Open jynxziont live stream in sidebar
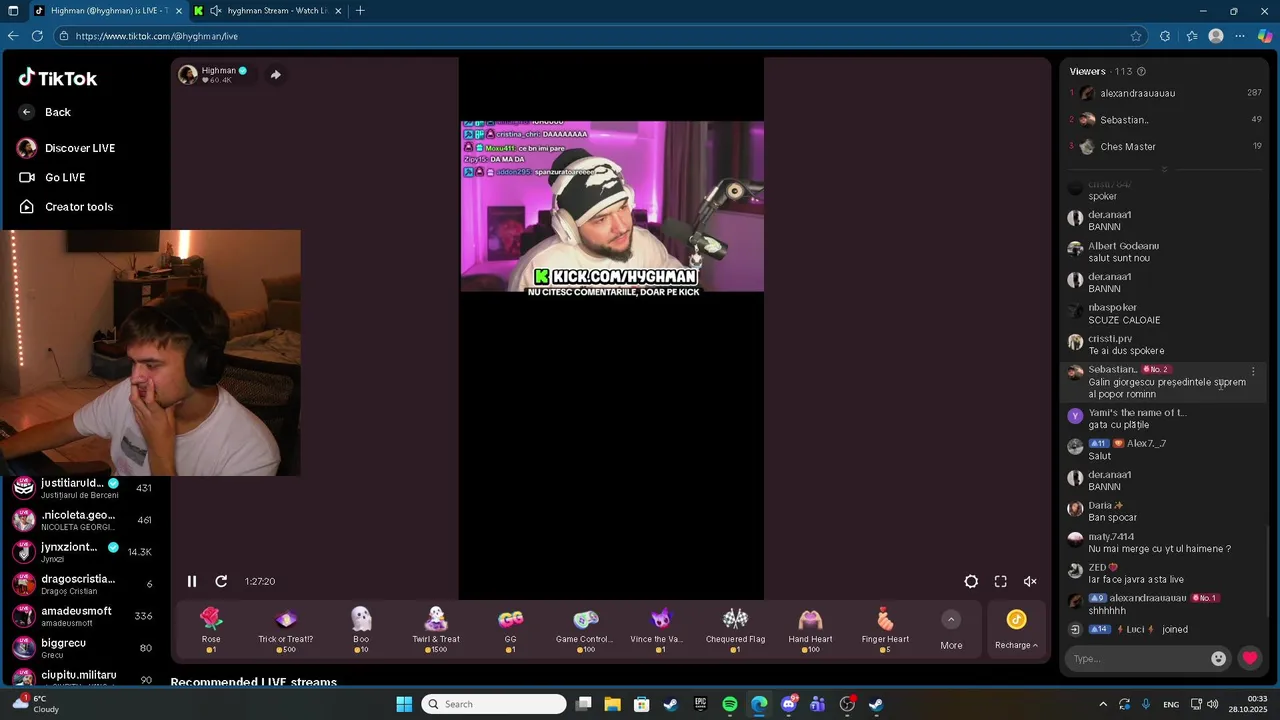The width and height of the screenshot is (1280, 720). pos(85,552)
